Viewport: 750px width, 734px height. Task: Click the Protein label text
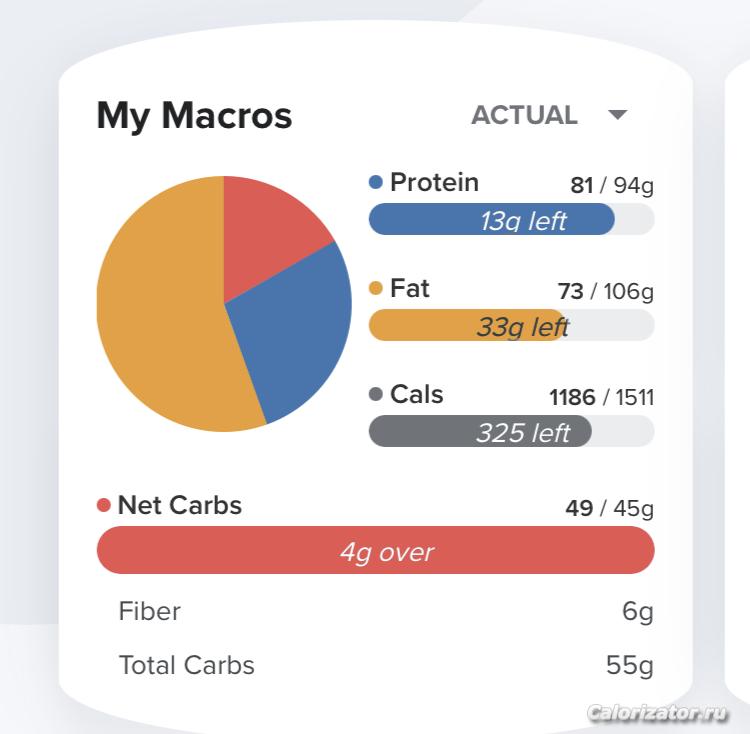pyautogui.click(x=434, y=183)
